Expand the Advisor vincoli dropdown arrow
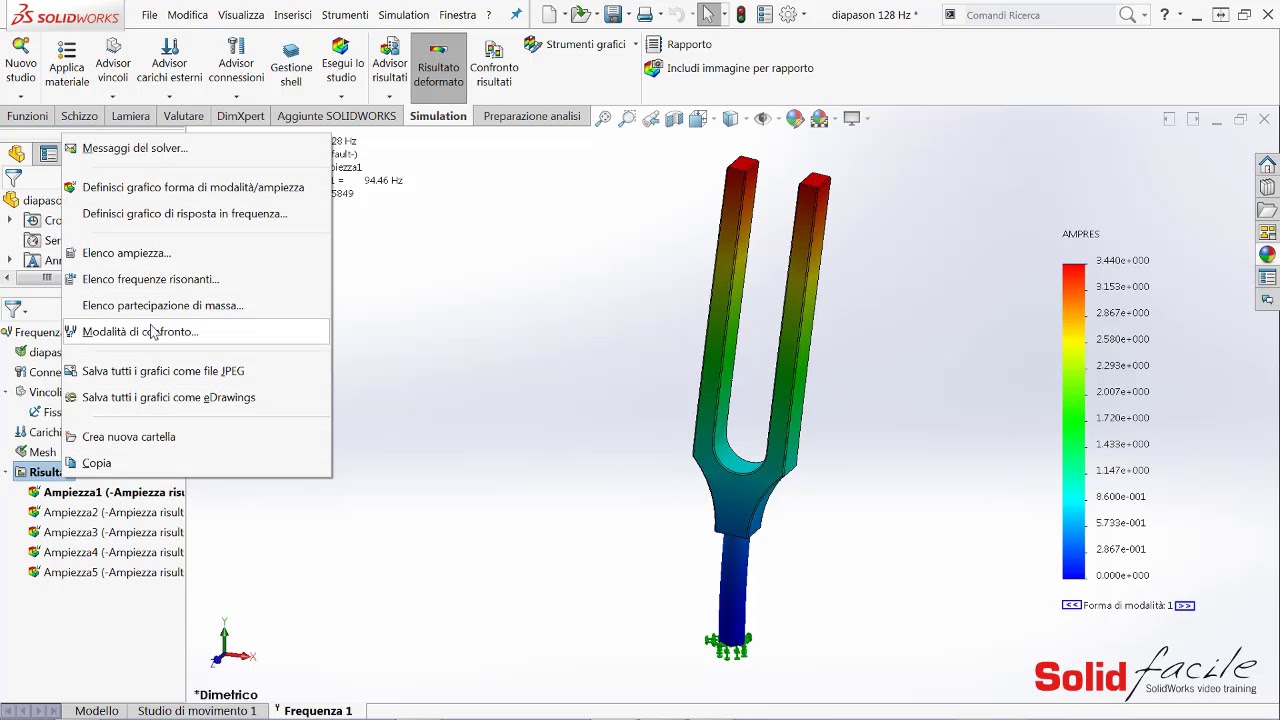 pos(113,96)
